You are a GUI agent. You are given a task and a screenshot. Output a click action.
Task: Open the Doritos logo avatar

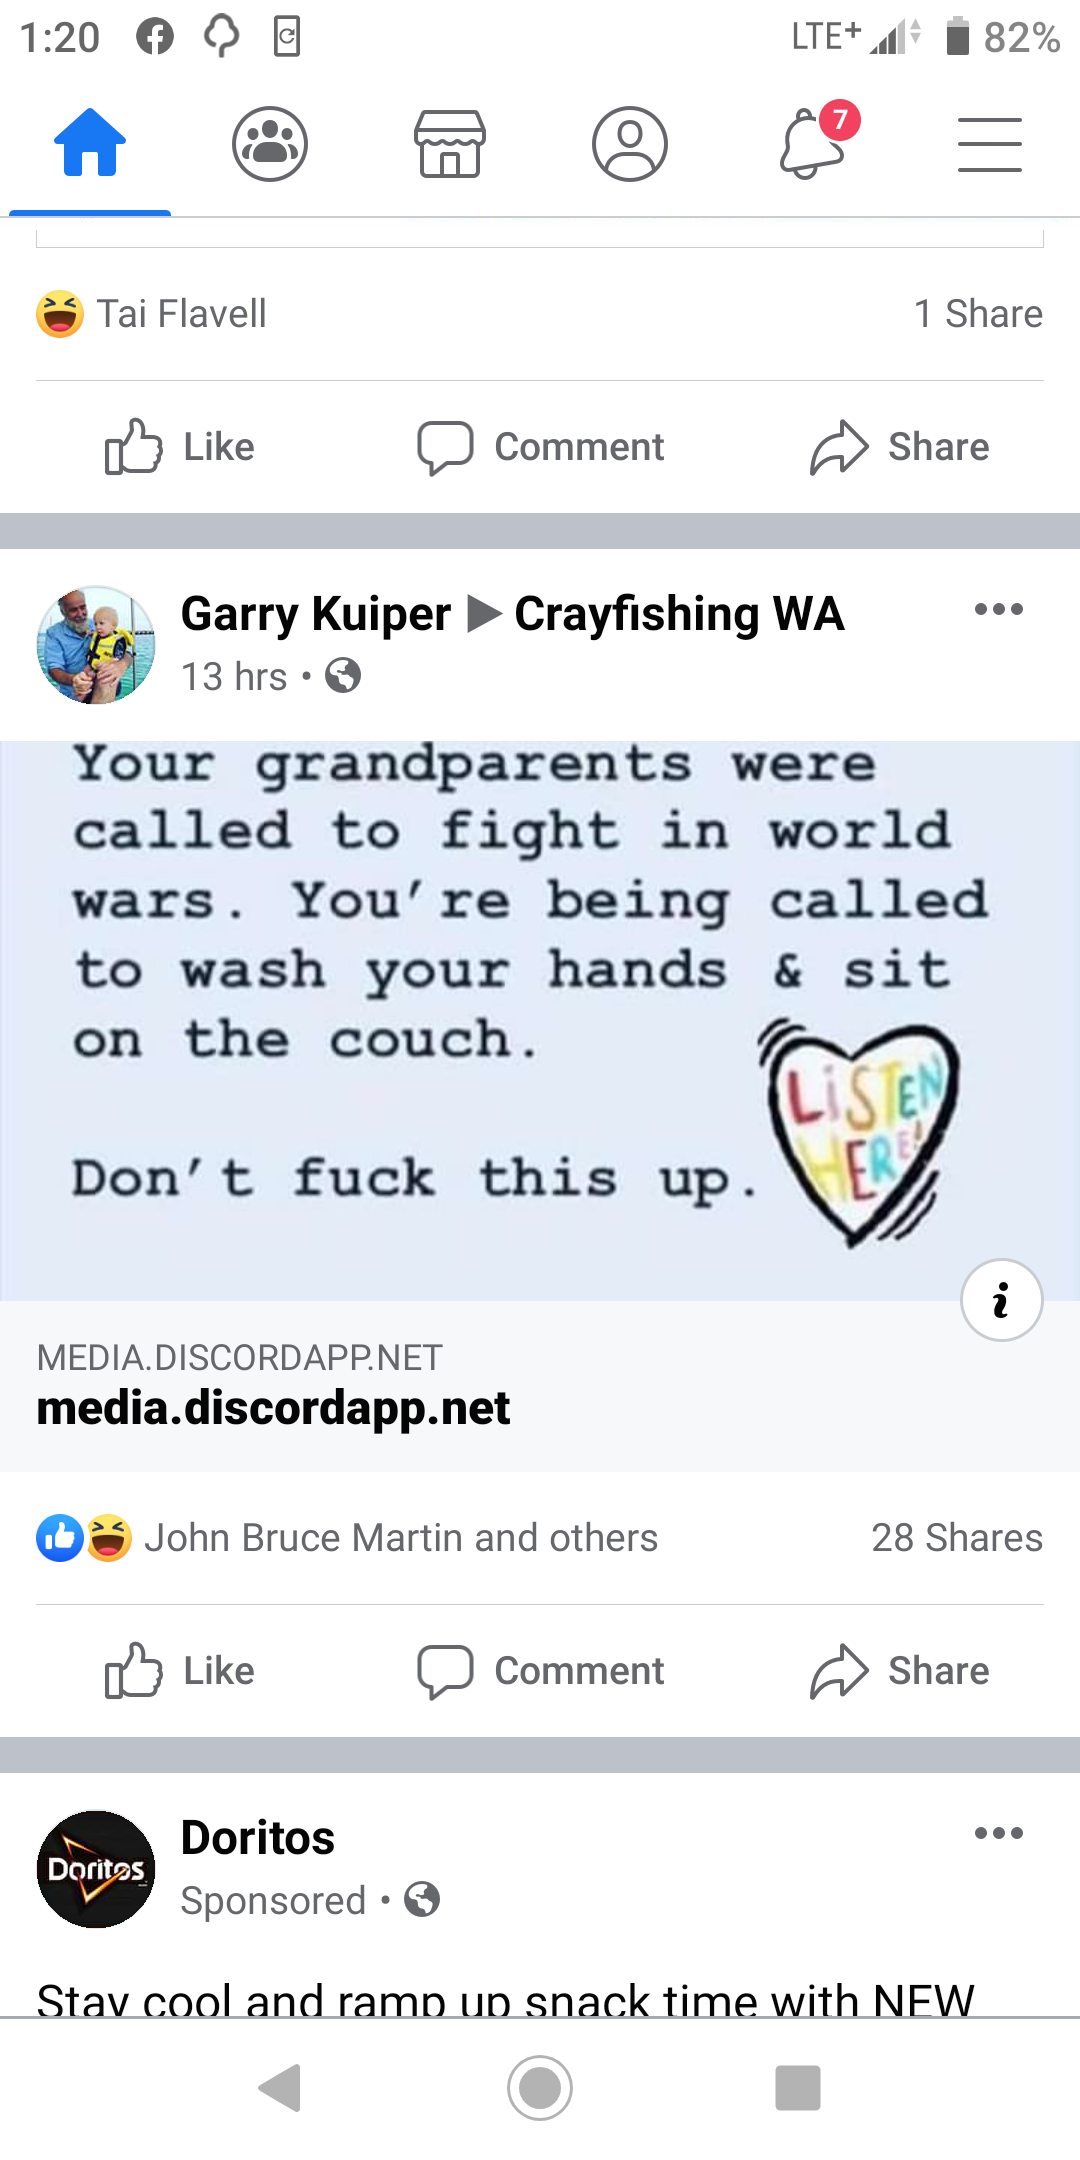coord(96,1869)
